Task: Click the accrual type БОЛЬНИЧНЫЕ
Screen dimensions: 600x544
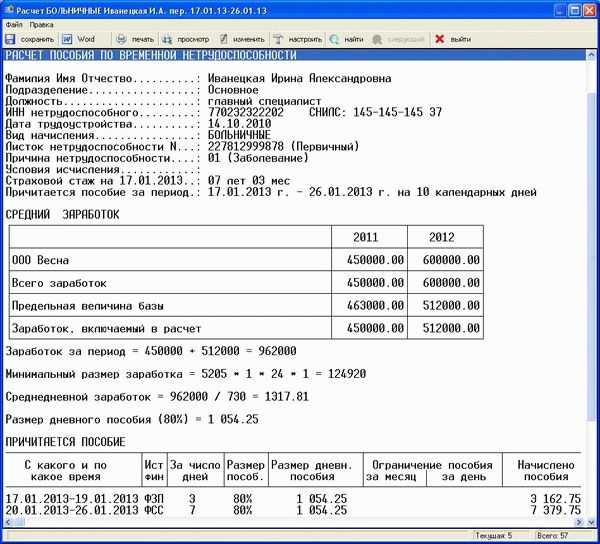Action: point(240,135)
